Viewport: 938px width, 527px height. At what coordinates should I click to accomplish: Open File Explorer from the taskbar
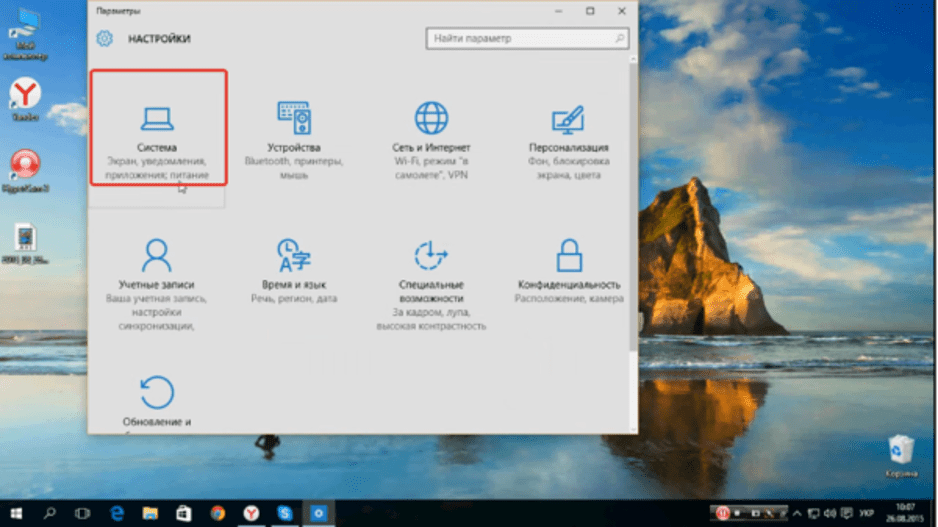(x=150, y=513)
